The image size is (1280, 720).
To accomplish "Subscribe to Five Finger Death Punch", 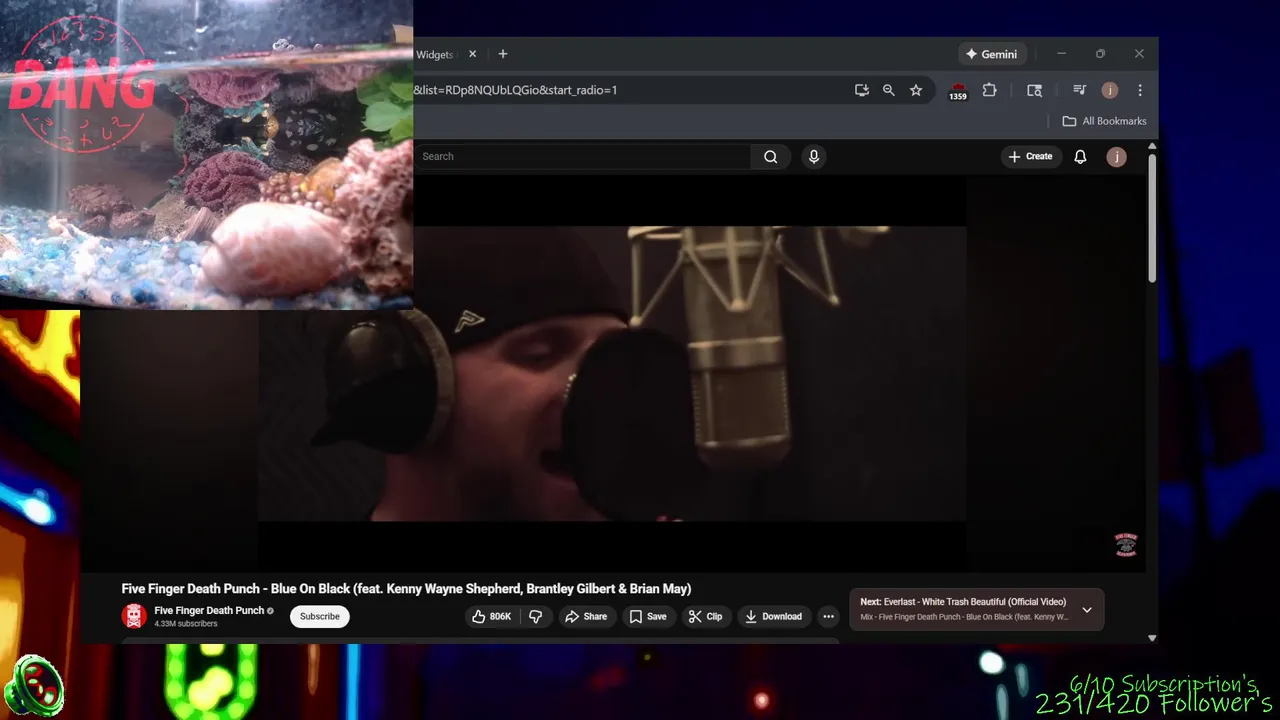I will pyautogui.click(x=320, y=616).
